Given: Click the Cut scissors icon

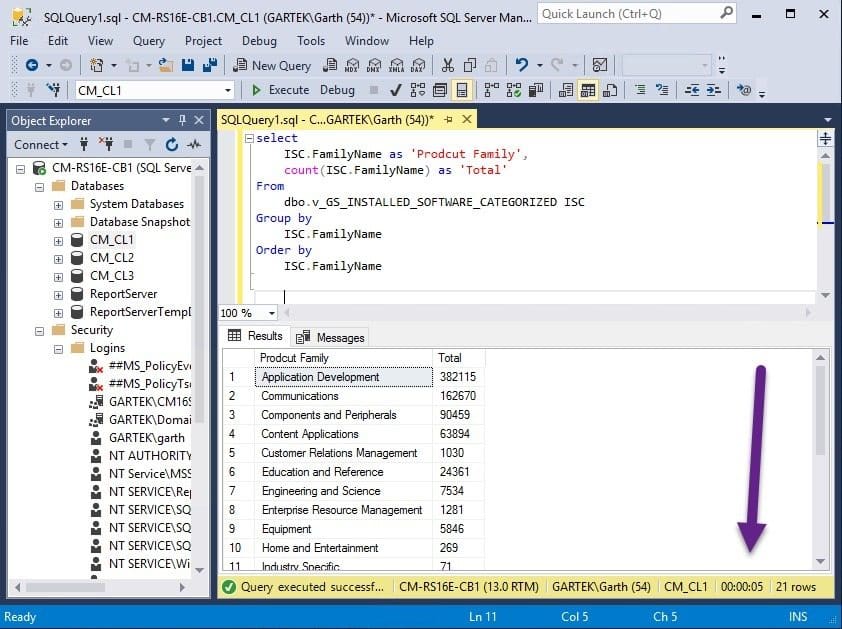Looking at the screenshot, I should 447,66.
